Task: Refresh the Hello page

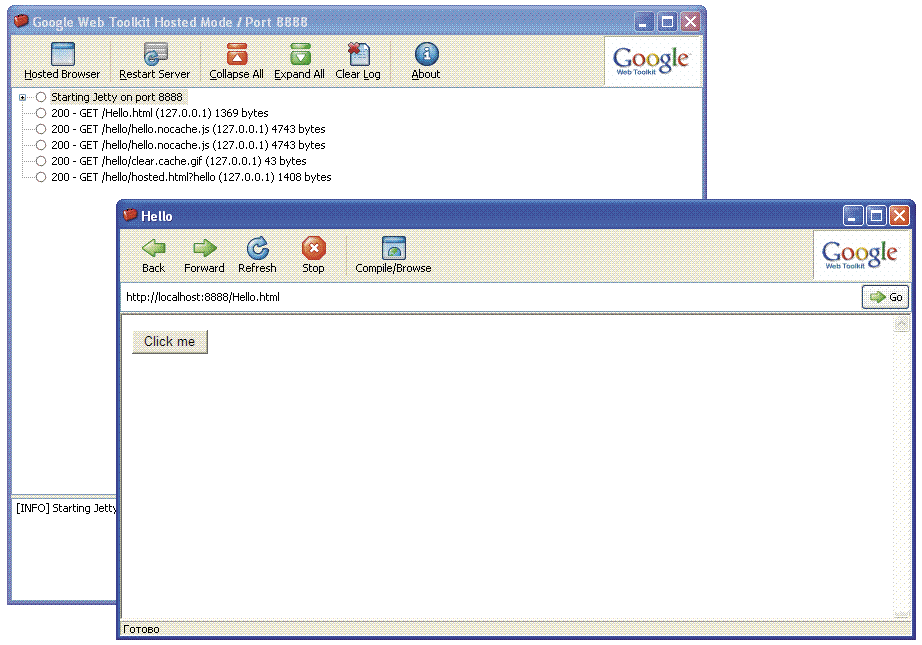Action: pos(257,256)
